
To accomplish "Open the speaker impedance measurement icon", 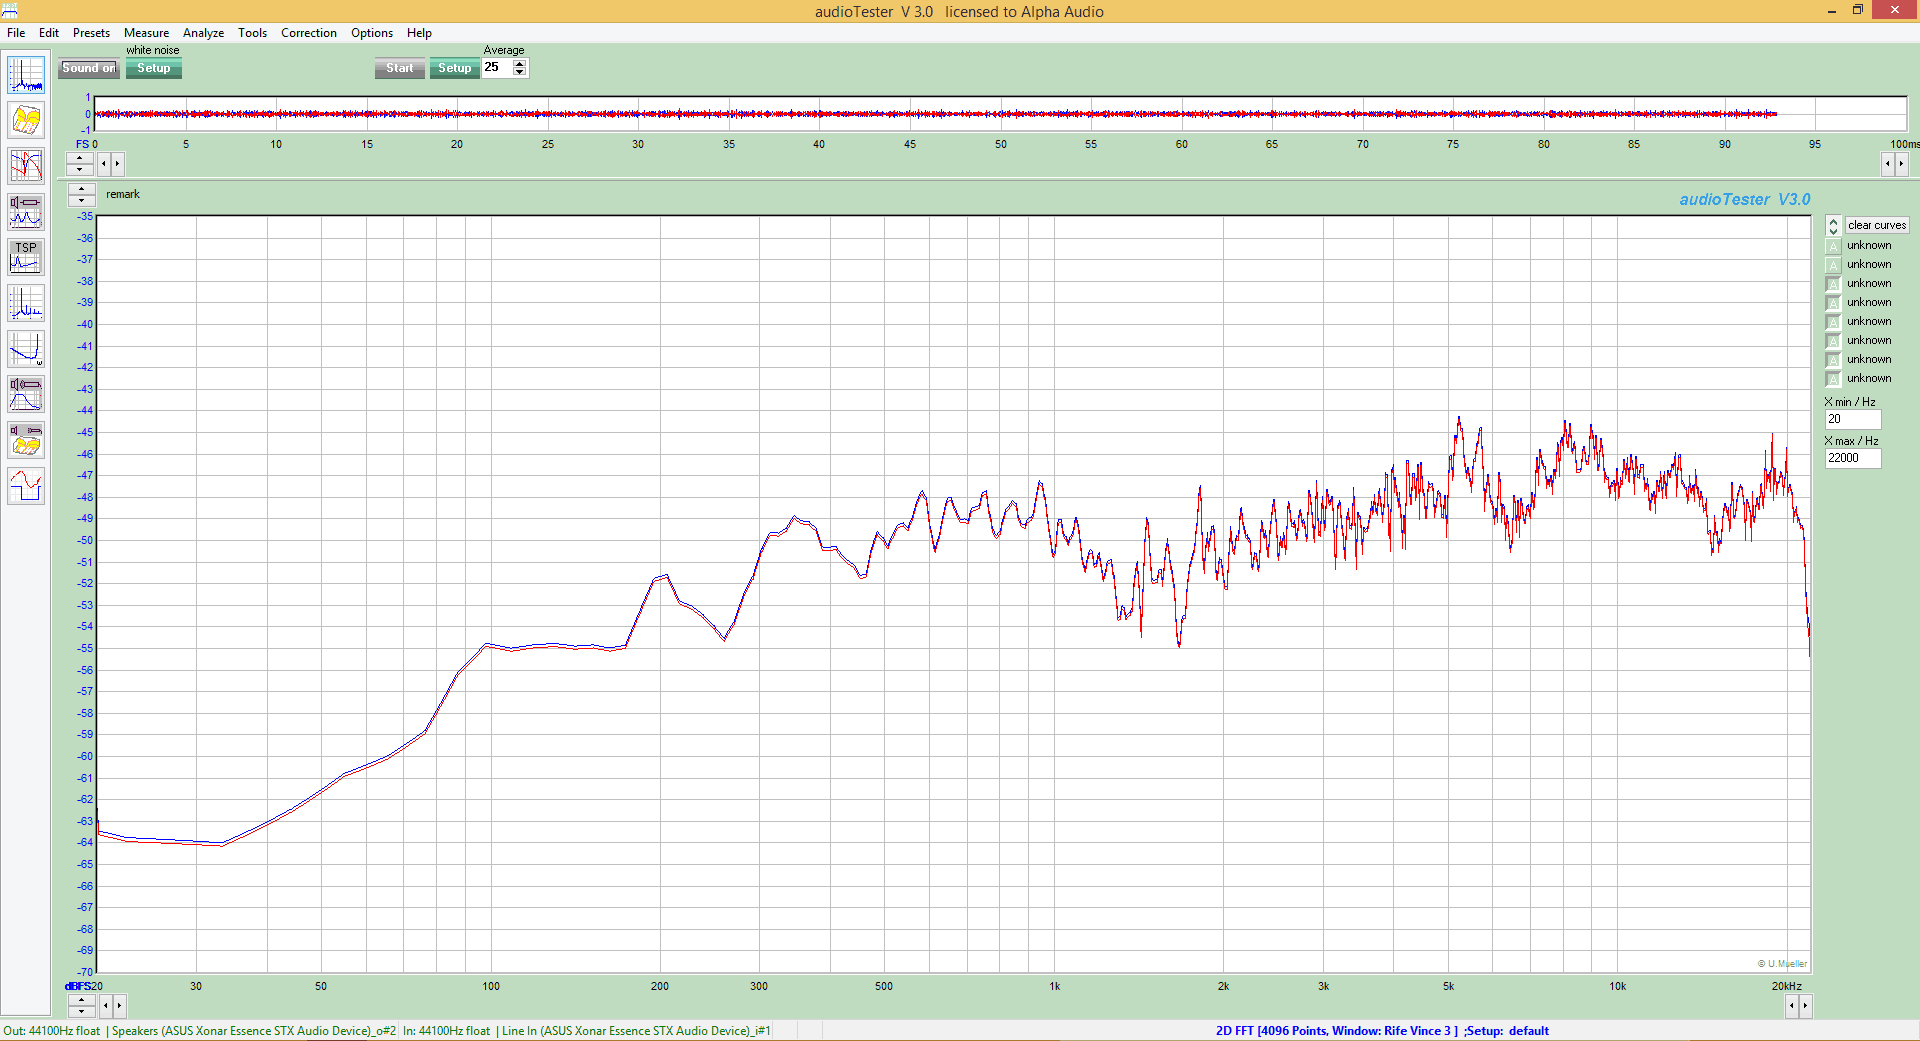I will (26, 212).
